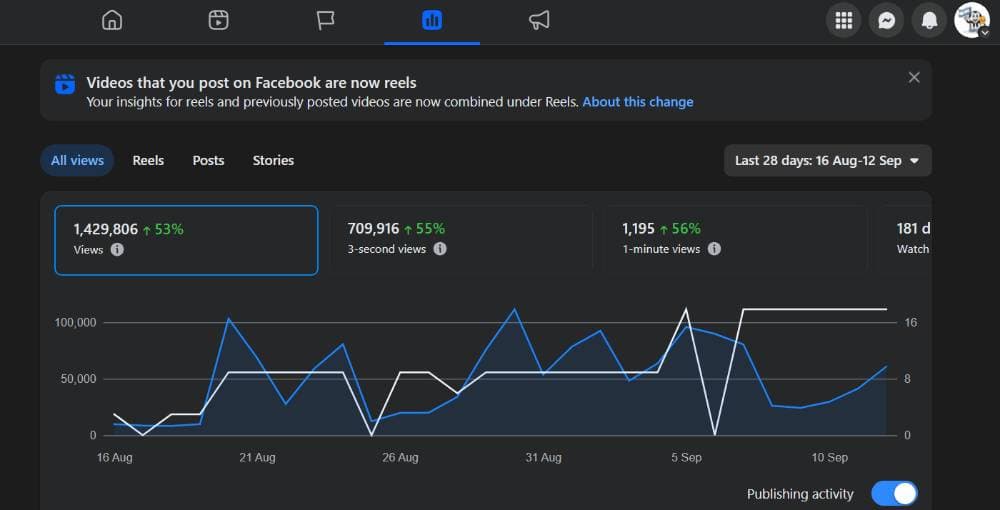Show info for 3-second views
The width and height of the screenshot is (1000, 510).
click(x=440, y=249)
